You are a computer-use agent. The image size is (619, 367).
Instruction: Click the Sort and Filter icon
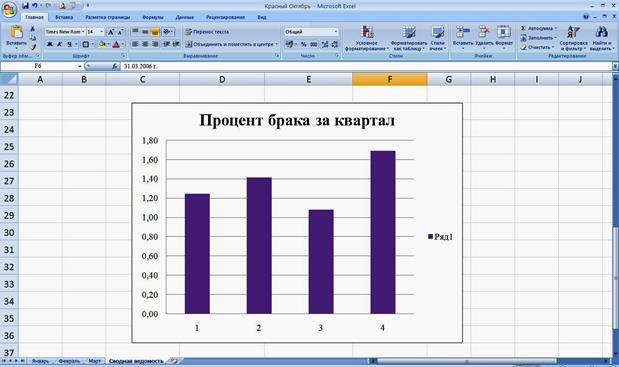coord(573,32)
